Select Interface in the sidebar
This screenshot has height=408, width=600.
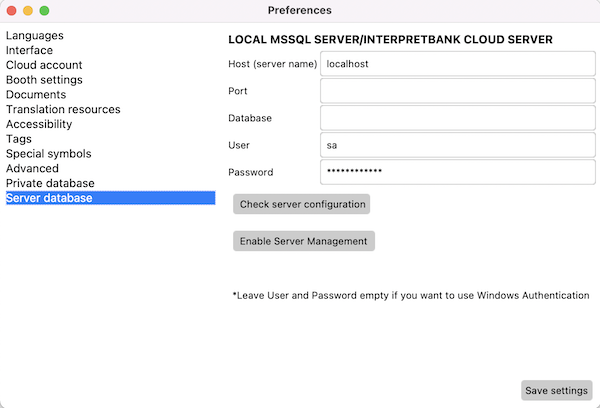29,50
